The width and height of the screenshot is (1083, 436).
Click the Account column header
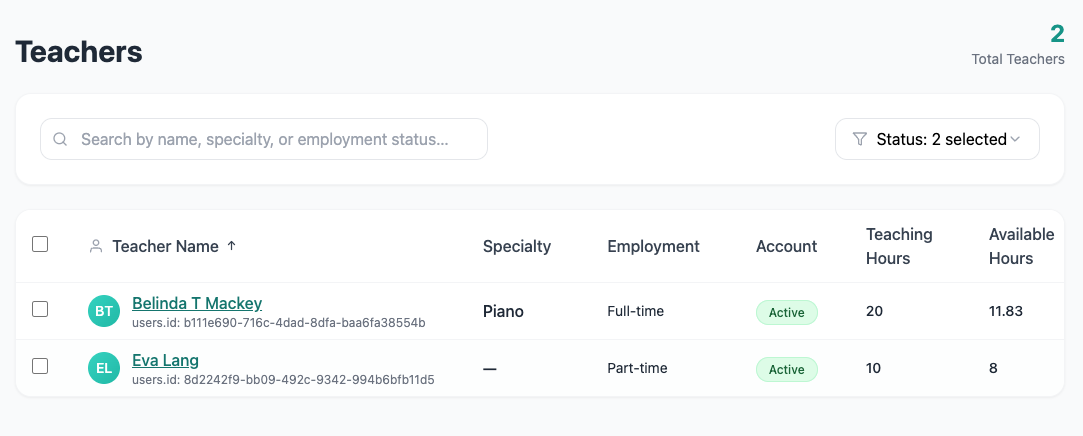click(786, 246)
